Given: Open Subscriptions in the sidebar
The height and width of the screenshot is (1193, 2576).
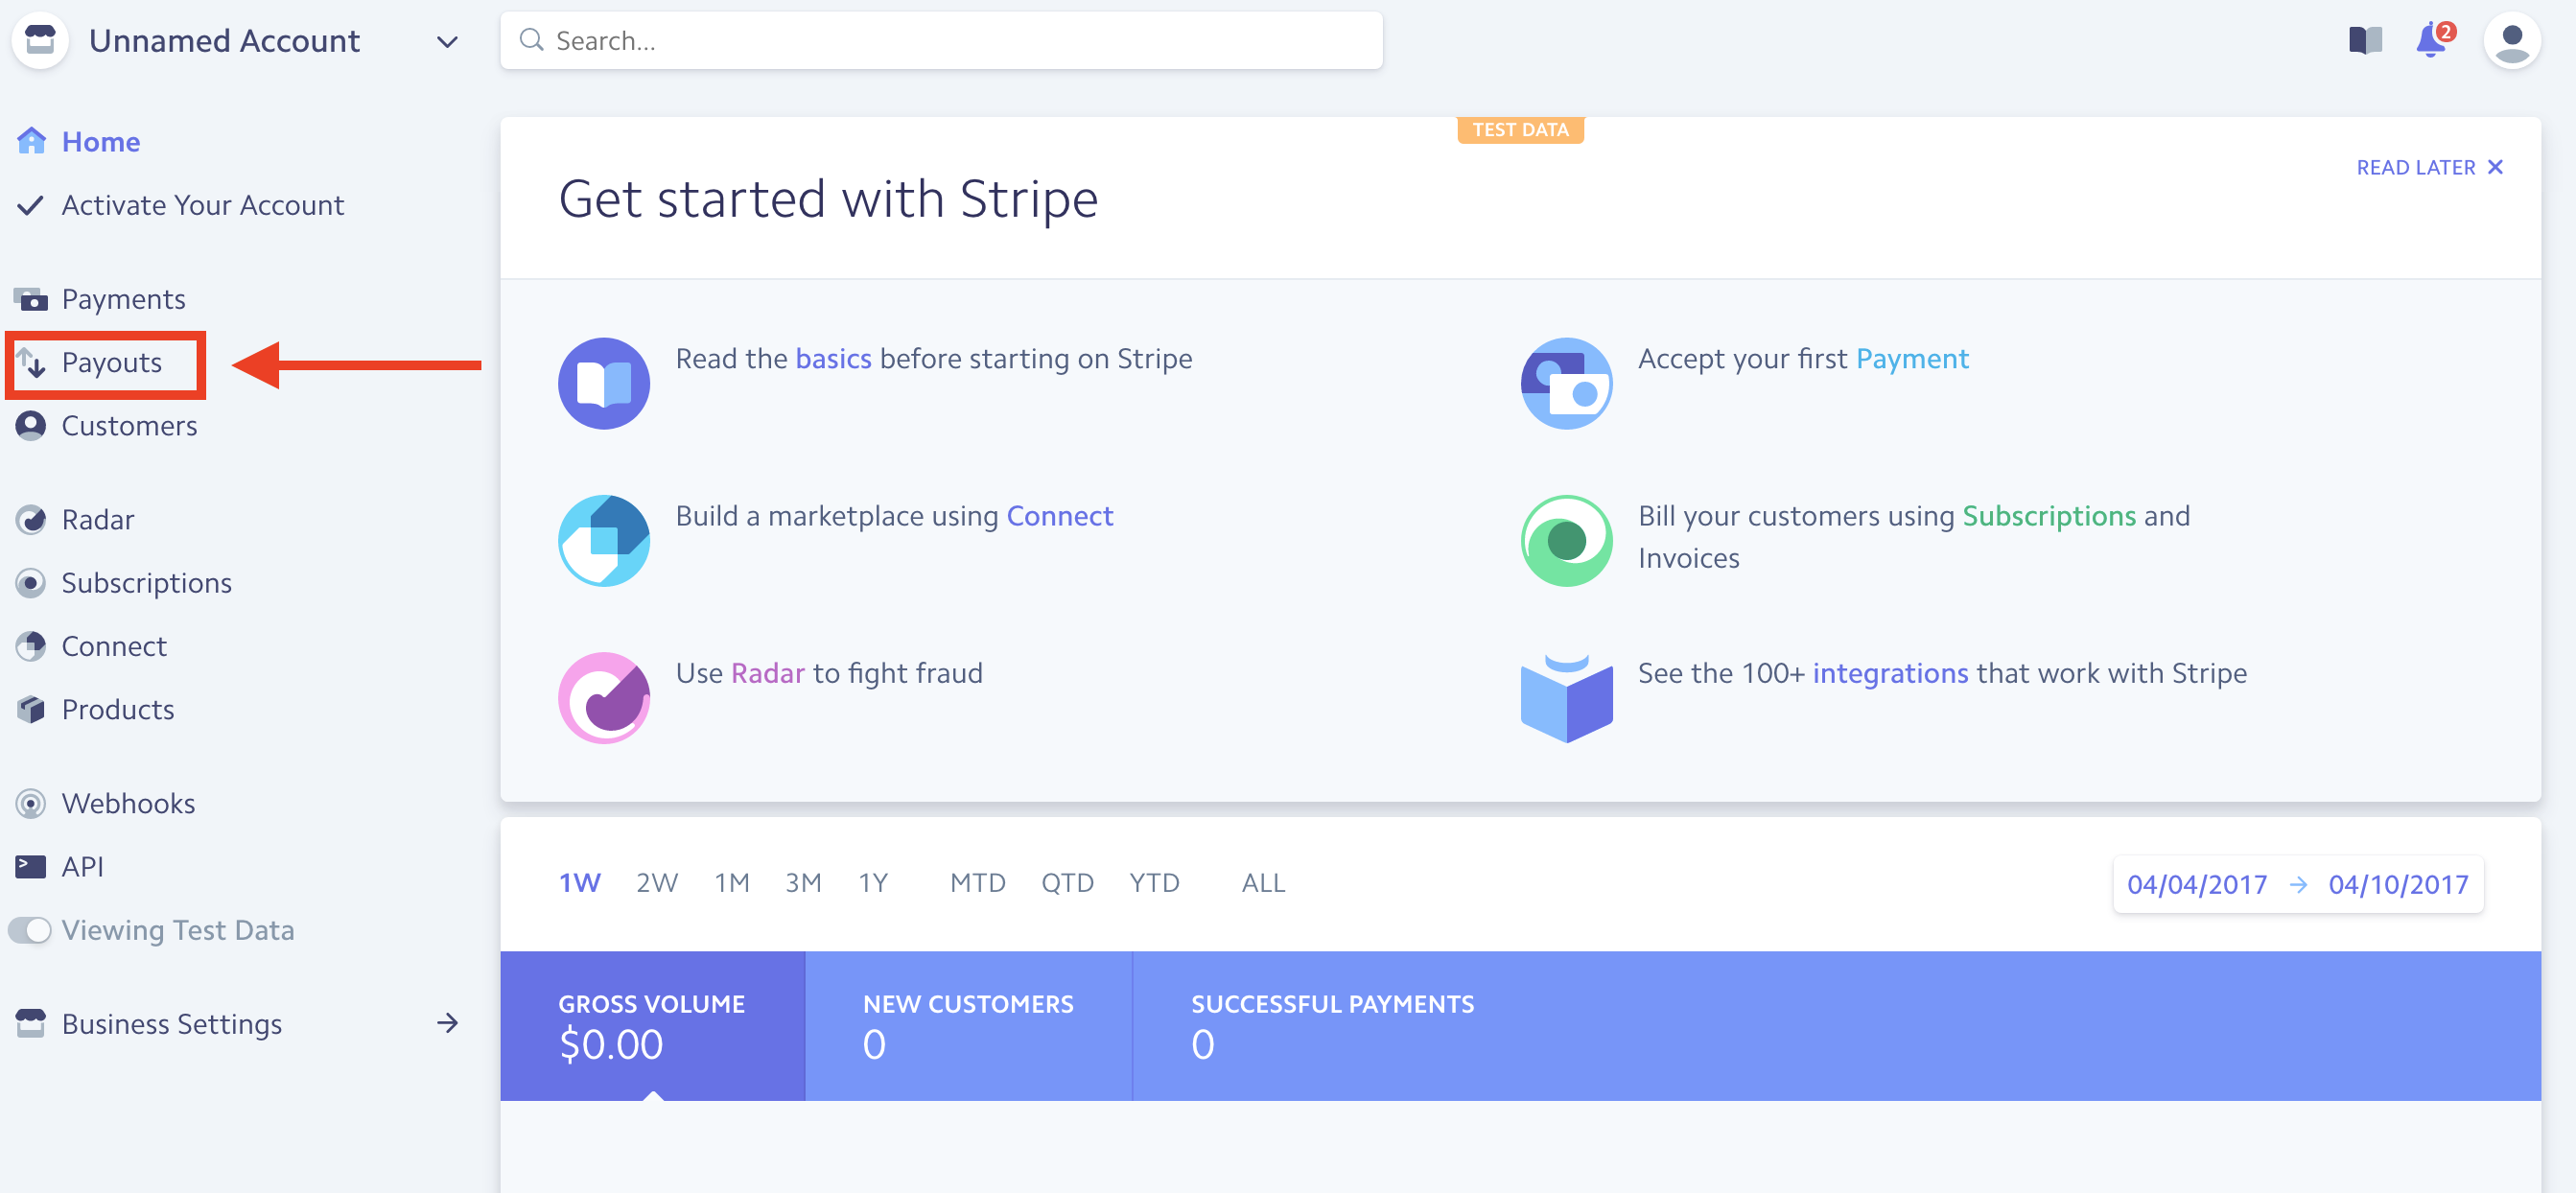Looking at the screenshot, I should [146, 583].
